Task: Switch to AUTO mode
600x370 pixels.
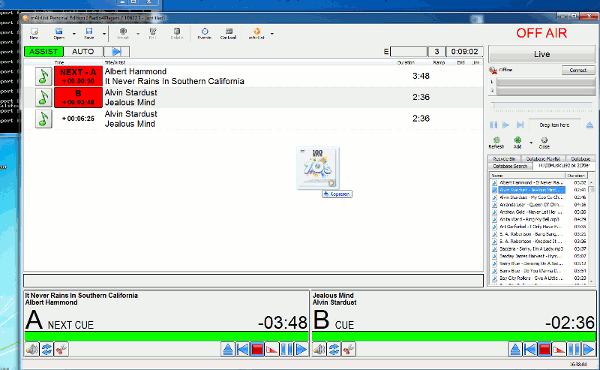Action: pos(83,51)
